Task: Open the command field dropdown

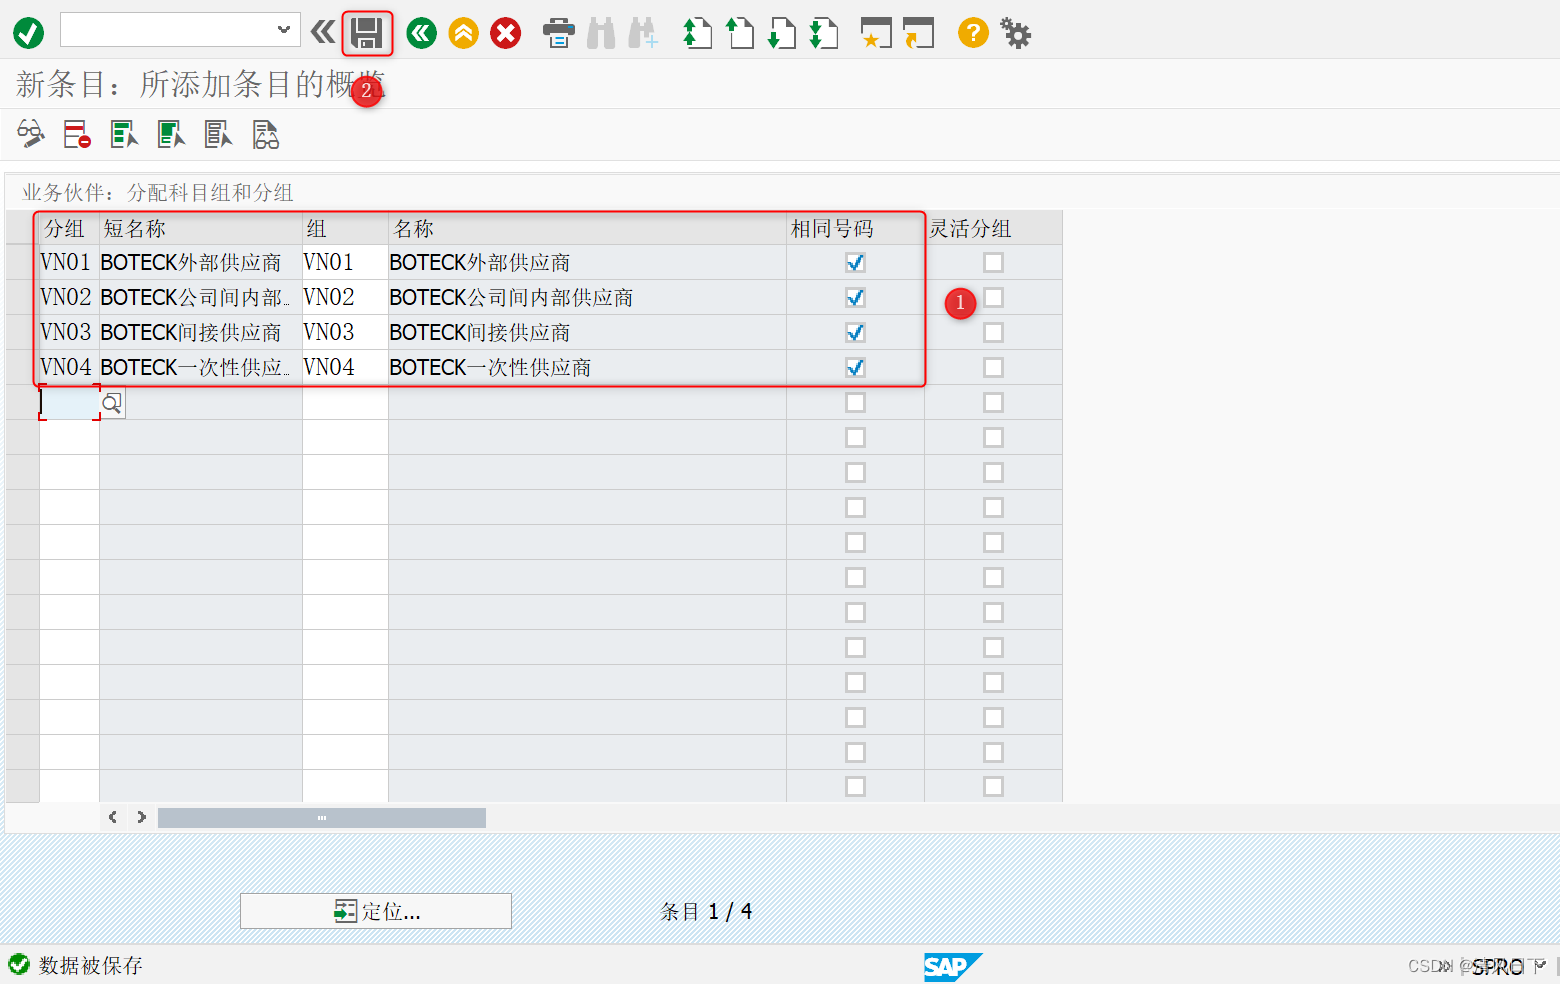Action: 283,30
